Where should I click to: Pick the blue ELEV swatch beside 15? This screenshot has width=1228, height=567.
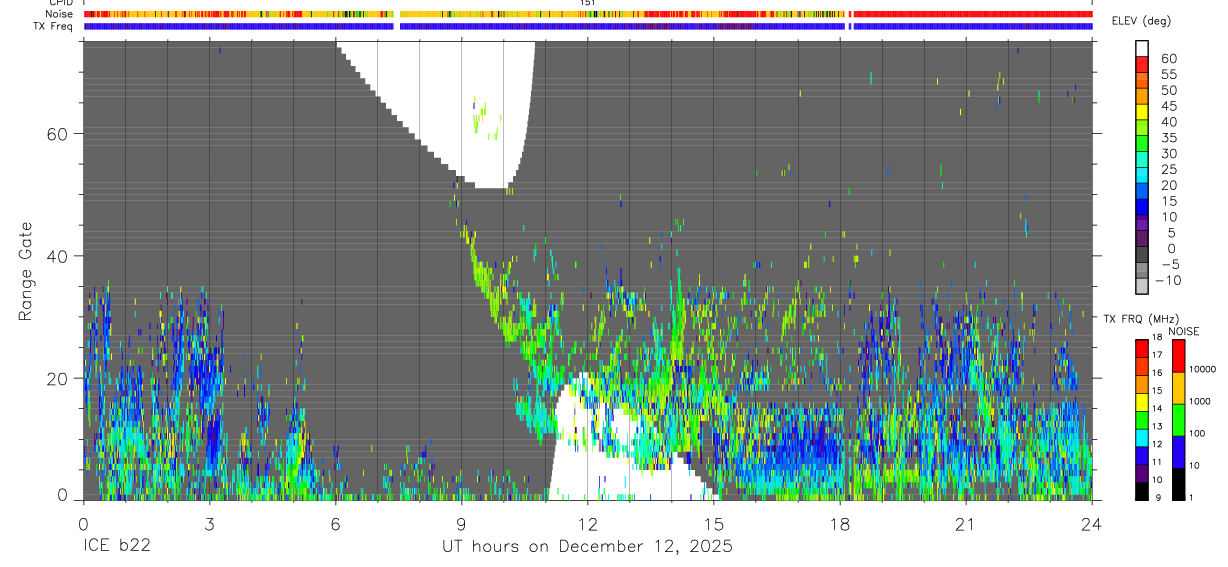(x=1141, y=207)
